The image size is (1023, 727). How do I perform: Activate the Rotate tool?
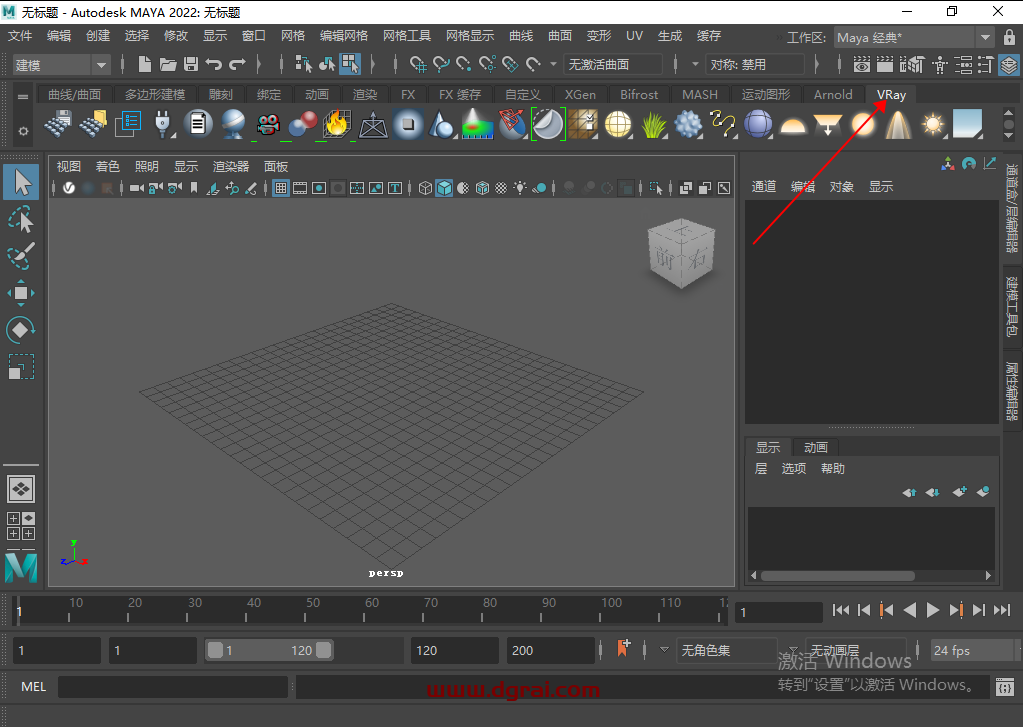coord(21,329)
